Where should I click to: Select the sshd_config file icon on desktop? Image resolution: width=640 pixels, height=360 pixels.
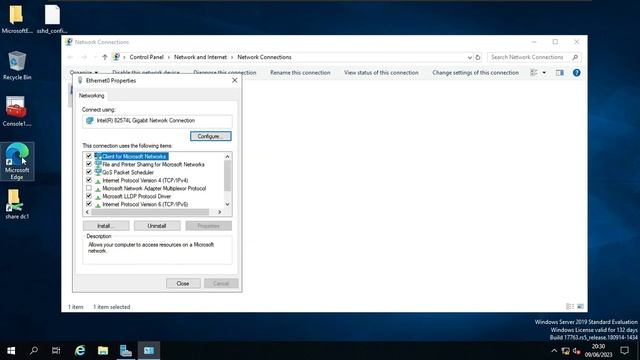52,19
